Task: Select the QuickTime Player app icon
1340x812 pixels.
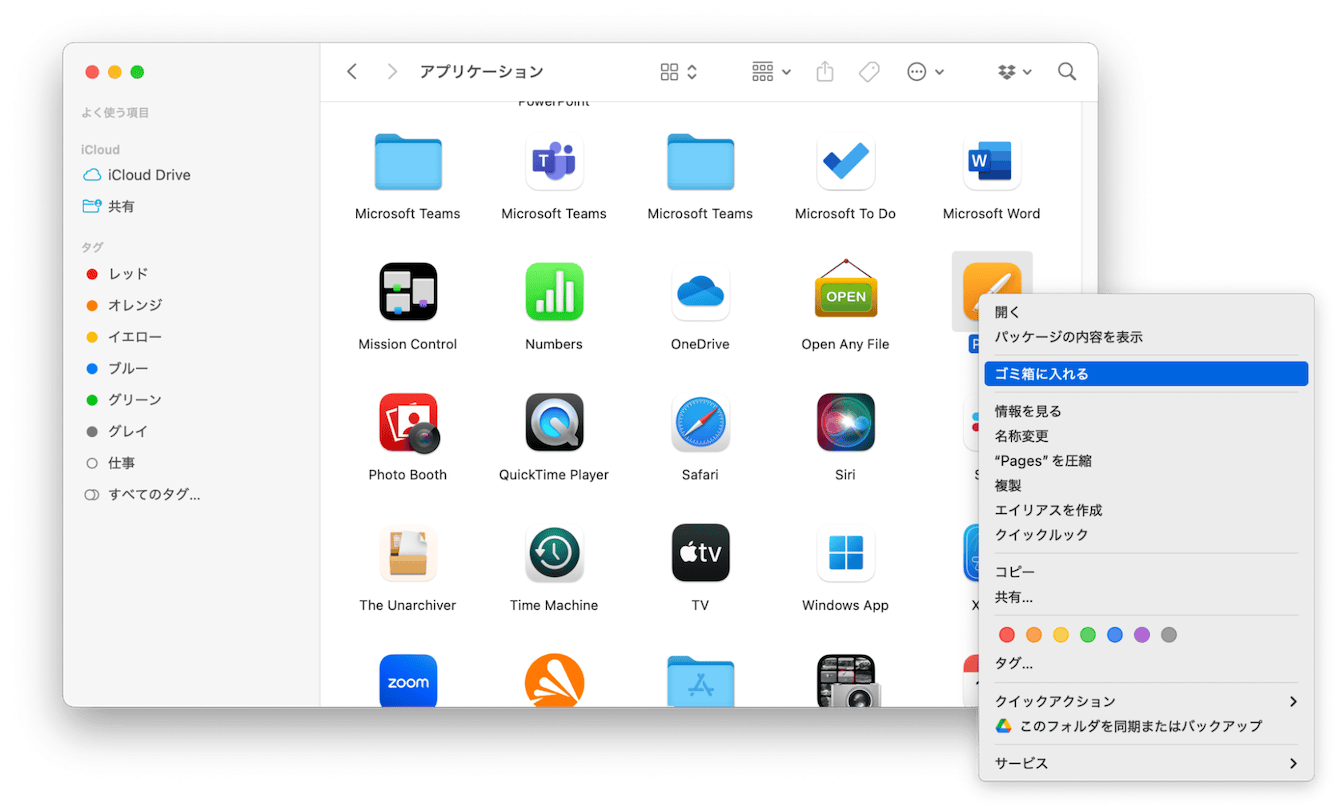Action: point(554,423)
